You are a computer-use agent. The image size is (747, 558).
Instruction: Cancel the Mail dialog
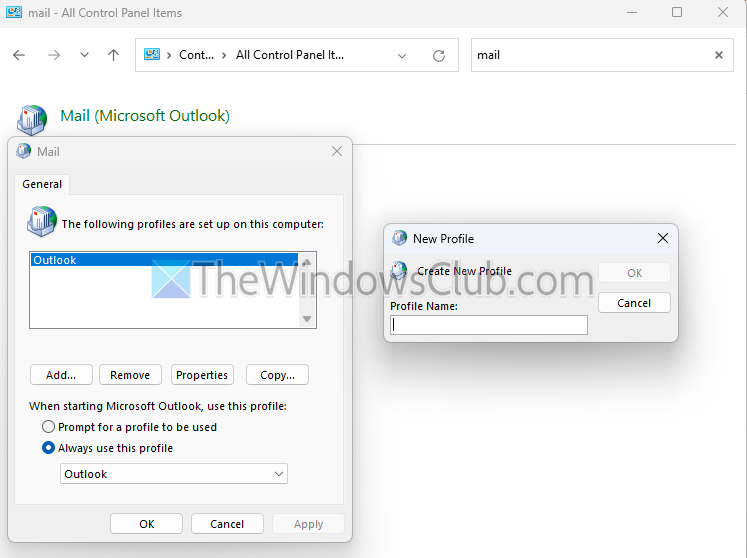tap(227, 524)
